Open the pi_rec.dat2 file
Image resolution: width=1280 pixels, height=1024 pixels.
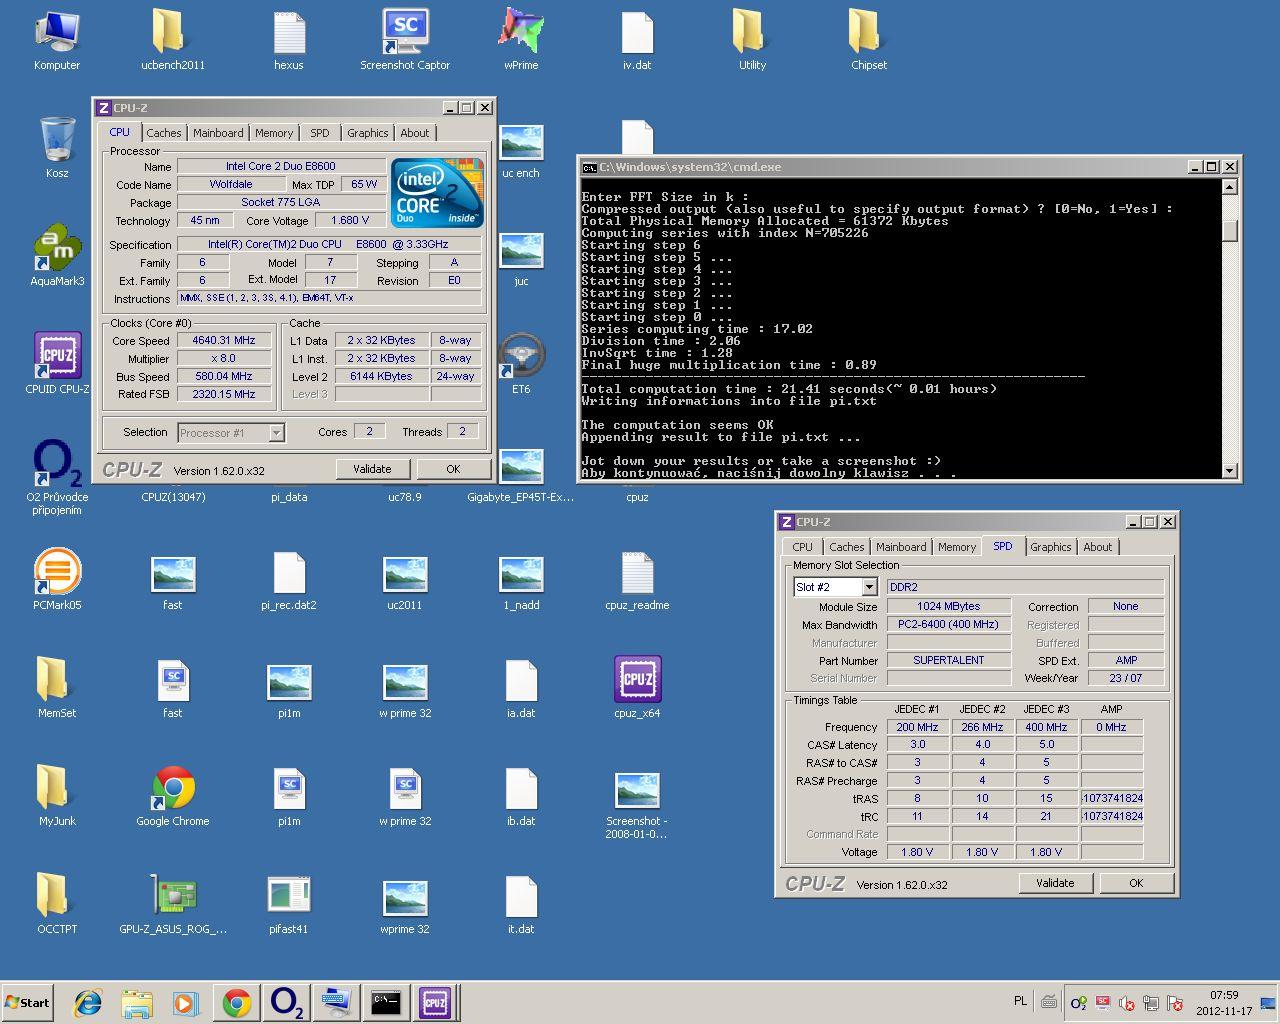click(x=289, y=580)
